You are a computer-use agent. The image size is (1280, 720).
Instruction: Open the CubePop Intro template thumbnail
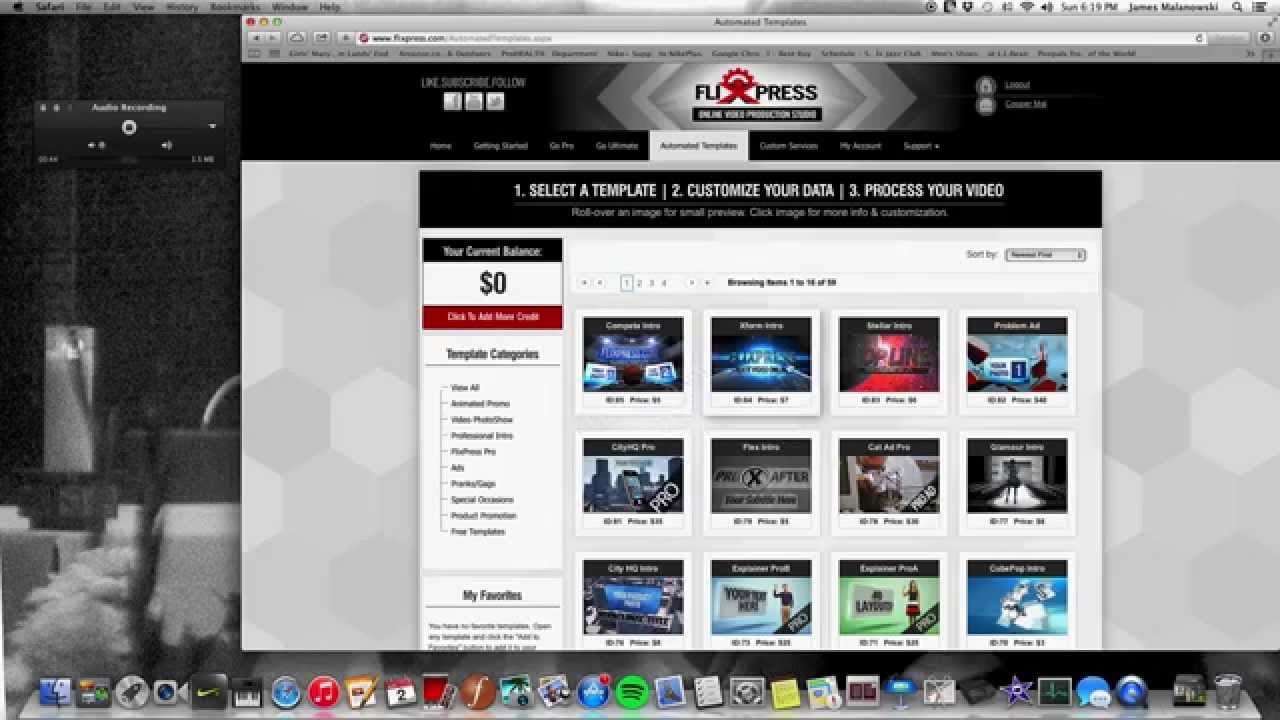click(x=1017, y=606)
